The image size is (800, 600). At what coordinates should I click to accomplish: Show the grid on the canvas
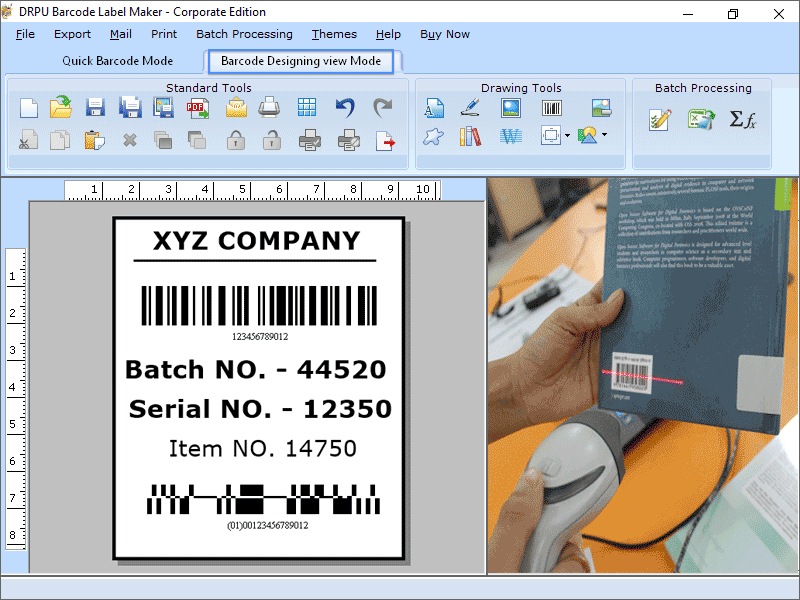click(307, 108)
